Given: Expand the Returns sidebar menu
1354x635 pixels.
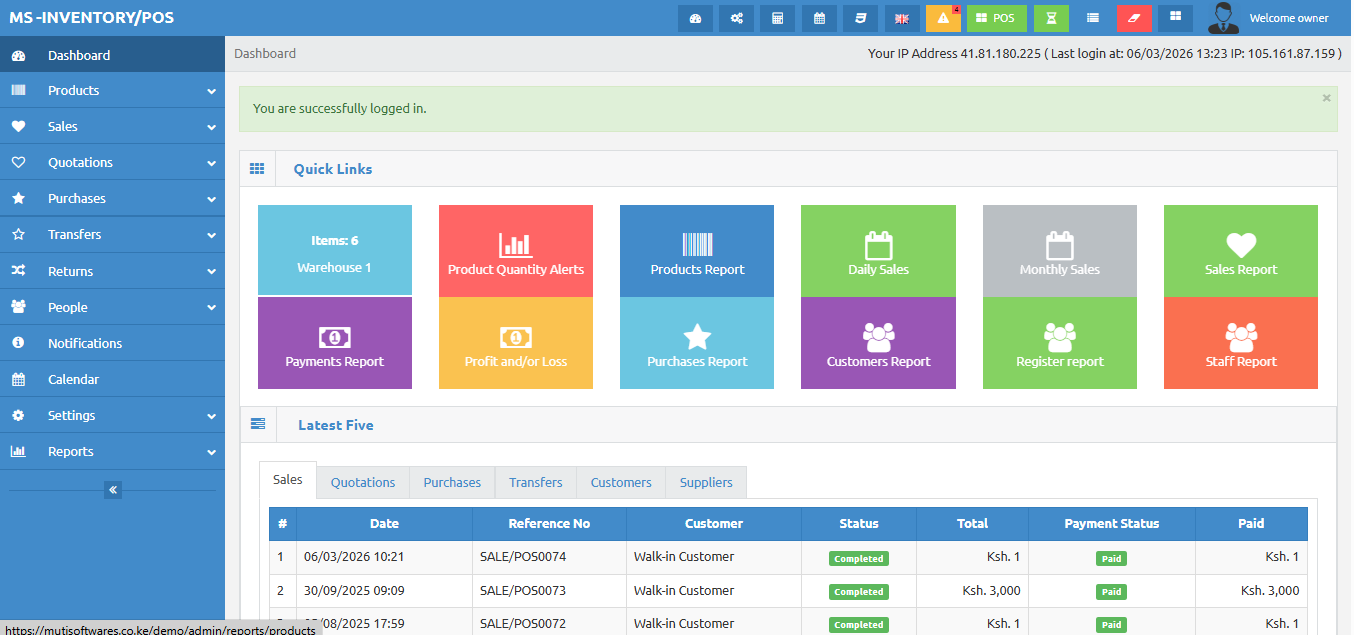Looking at the screenshot, I should 112,271.
